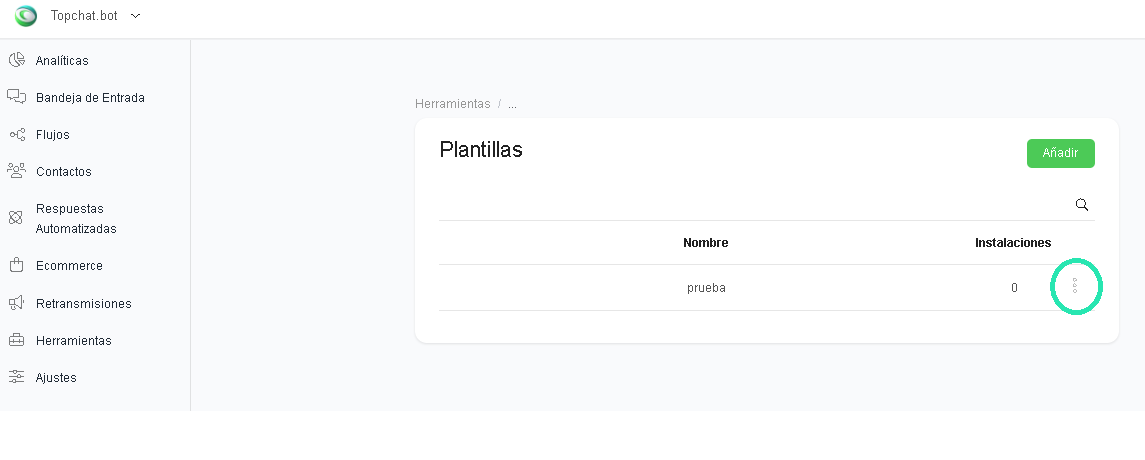Open Retransmisiones menu item
This screenshot has height=460, width=1145.
click(x=83, y=304)
